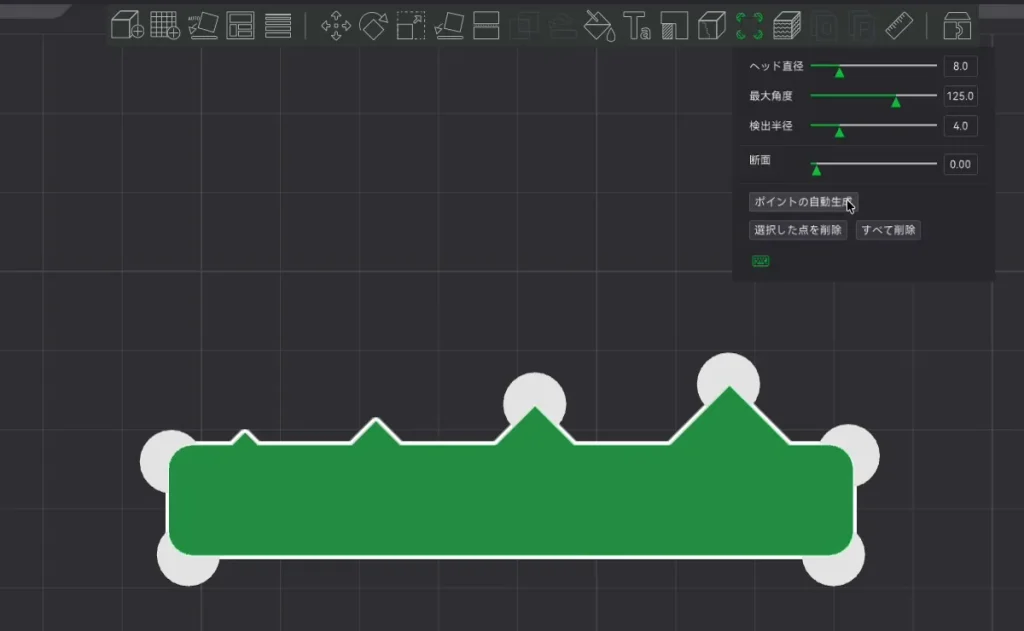Click the 最大角度 slider handle
The width and height of the screenshot is (1024, 631).
896,102
